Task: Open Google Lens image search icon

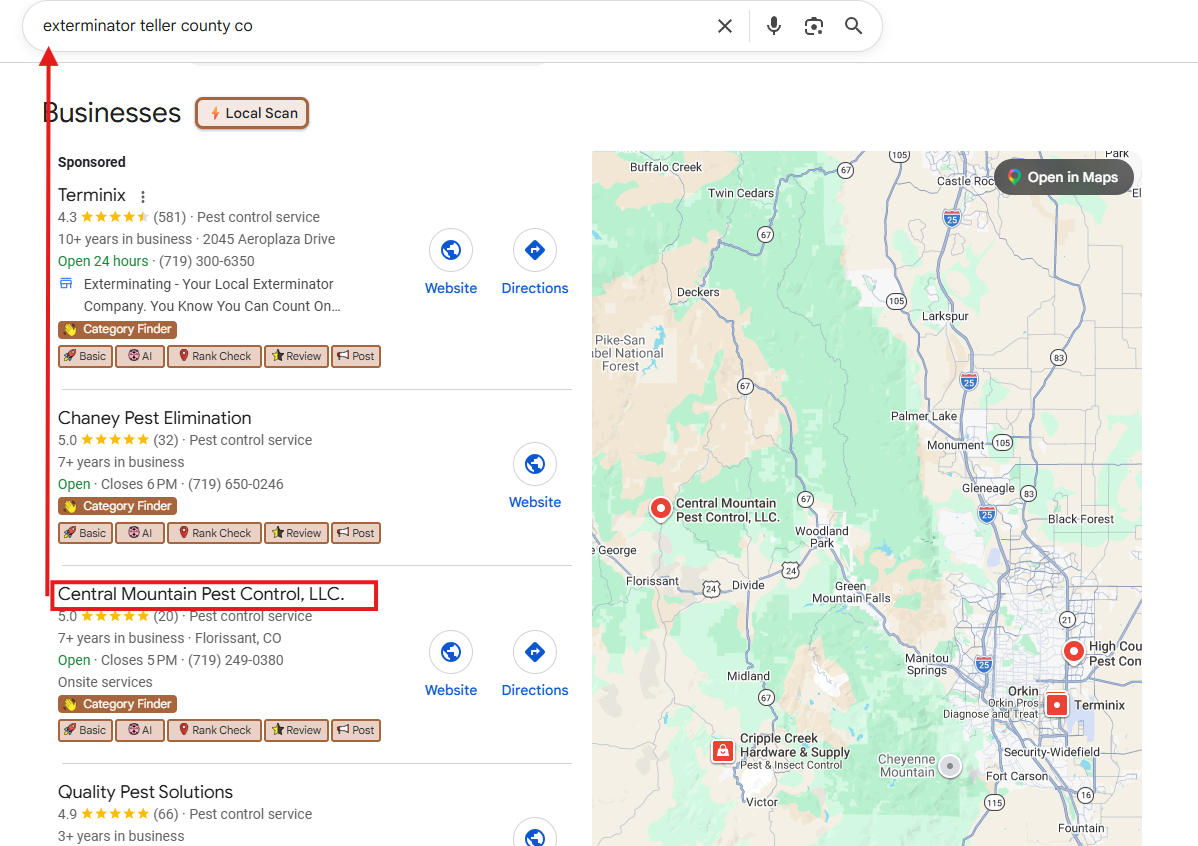Action: [813, 26]
